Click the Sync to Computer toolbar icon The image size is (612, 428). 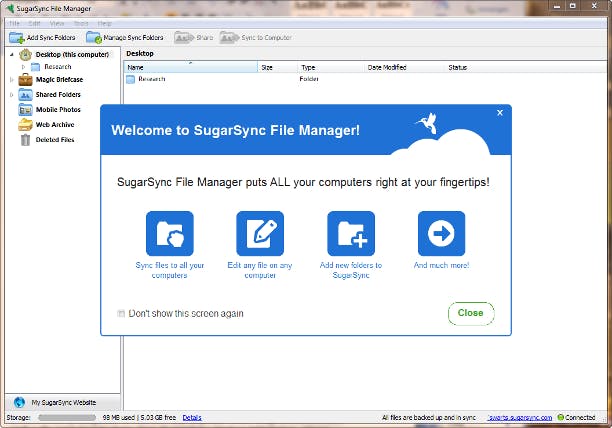pos(229,38)
